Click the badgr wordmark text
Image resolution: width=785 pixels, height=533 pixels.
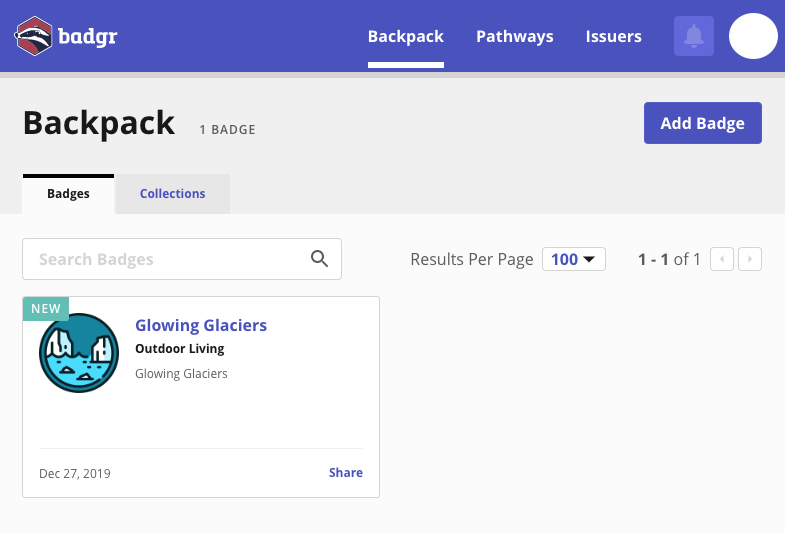[87, 37]
